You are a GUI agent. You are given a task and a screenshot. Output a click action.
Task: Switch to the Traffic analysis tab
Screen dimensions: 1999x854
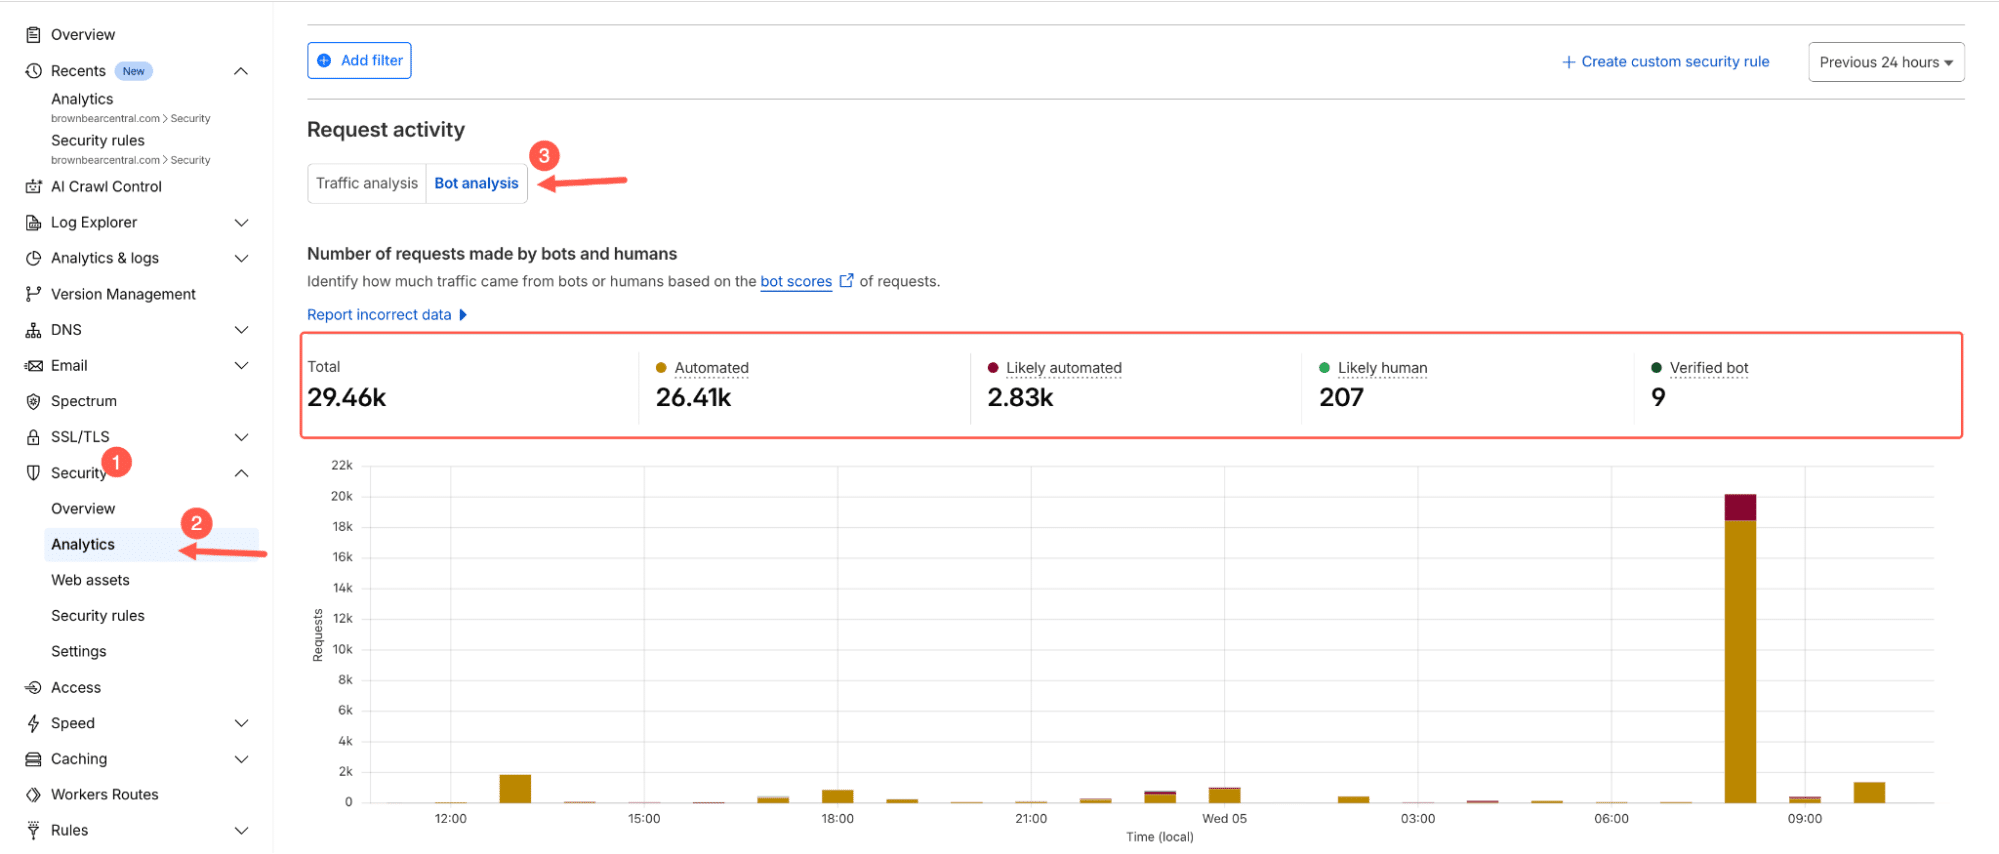367,184
